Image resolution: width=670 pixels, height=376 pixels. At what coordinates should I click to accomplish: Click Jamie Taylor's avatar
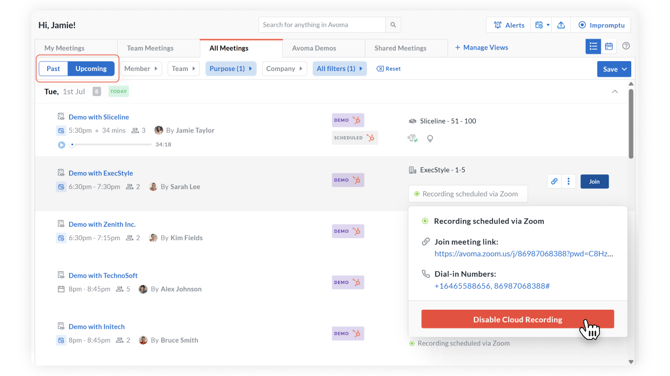coord(159,130)
